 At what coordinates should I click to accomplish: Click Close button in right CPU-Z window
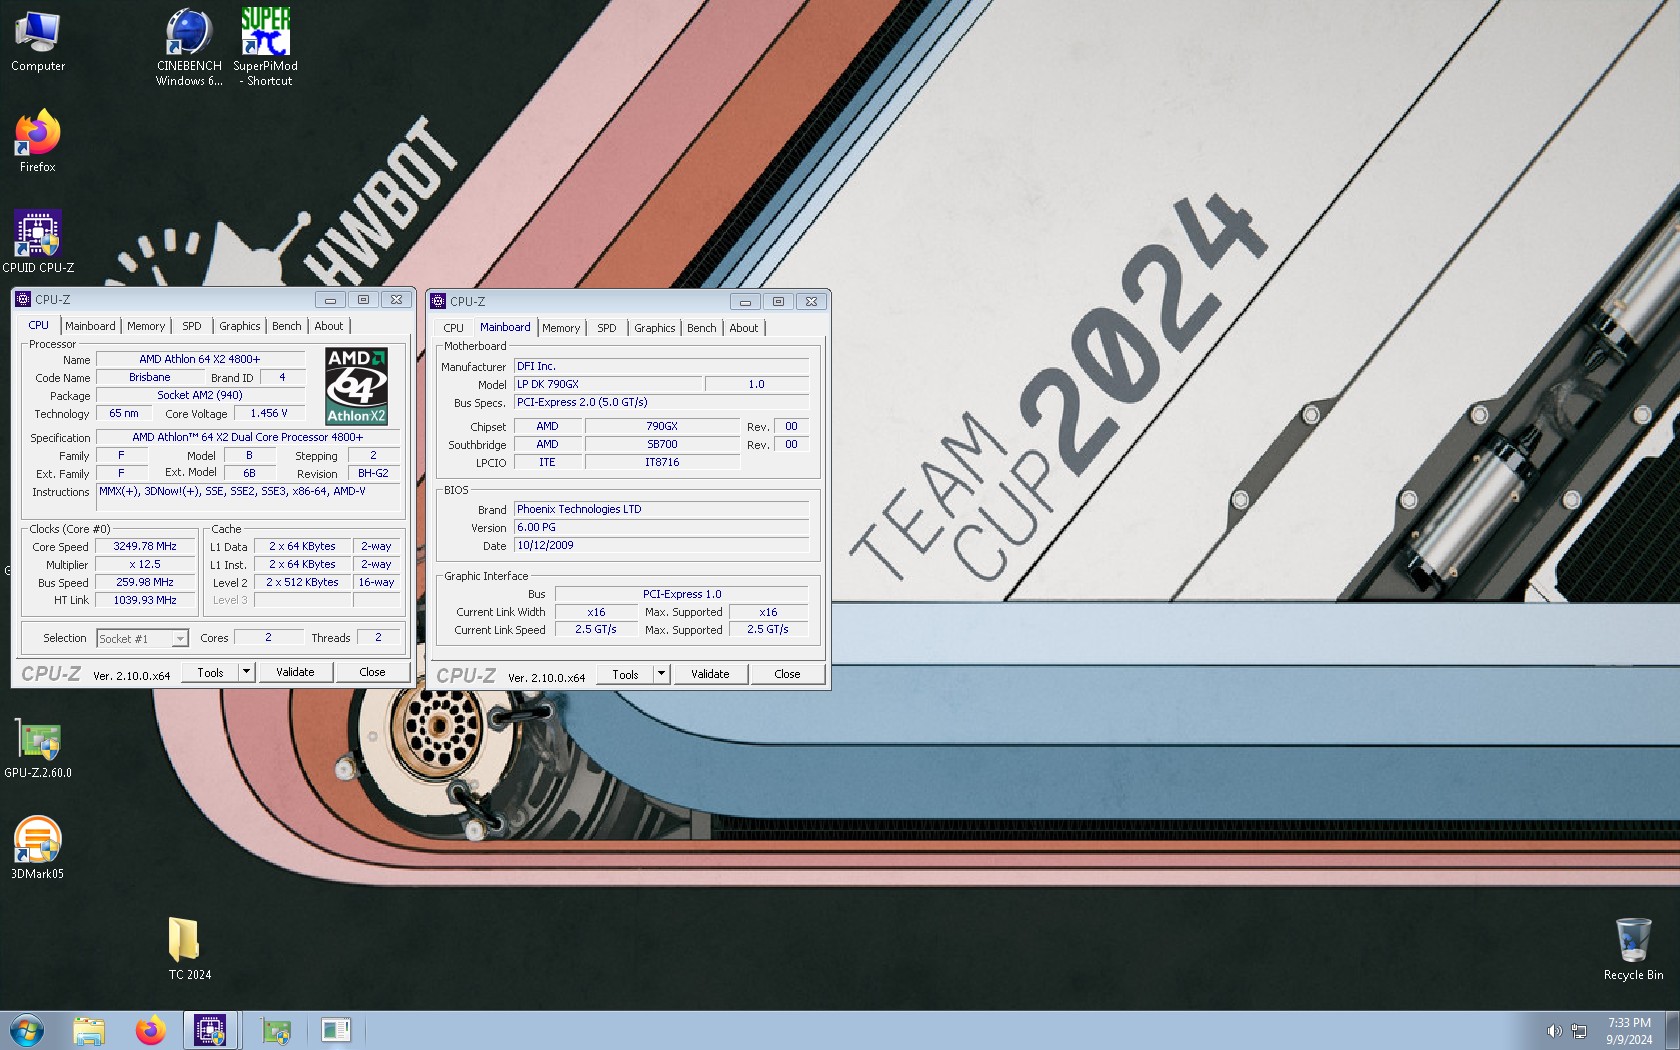787,674
